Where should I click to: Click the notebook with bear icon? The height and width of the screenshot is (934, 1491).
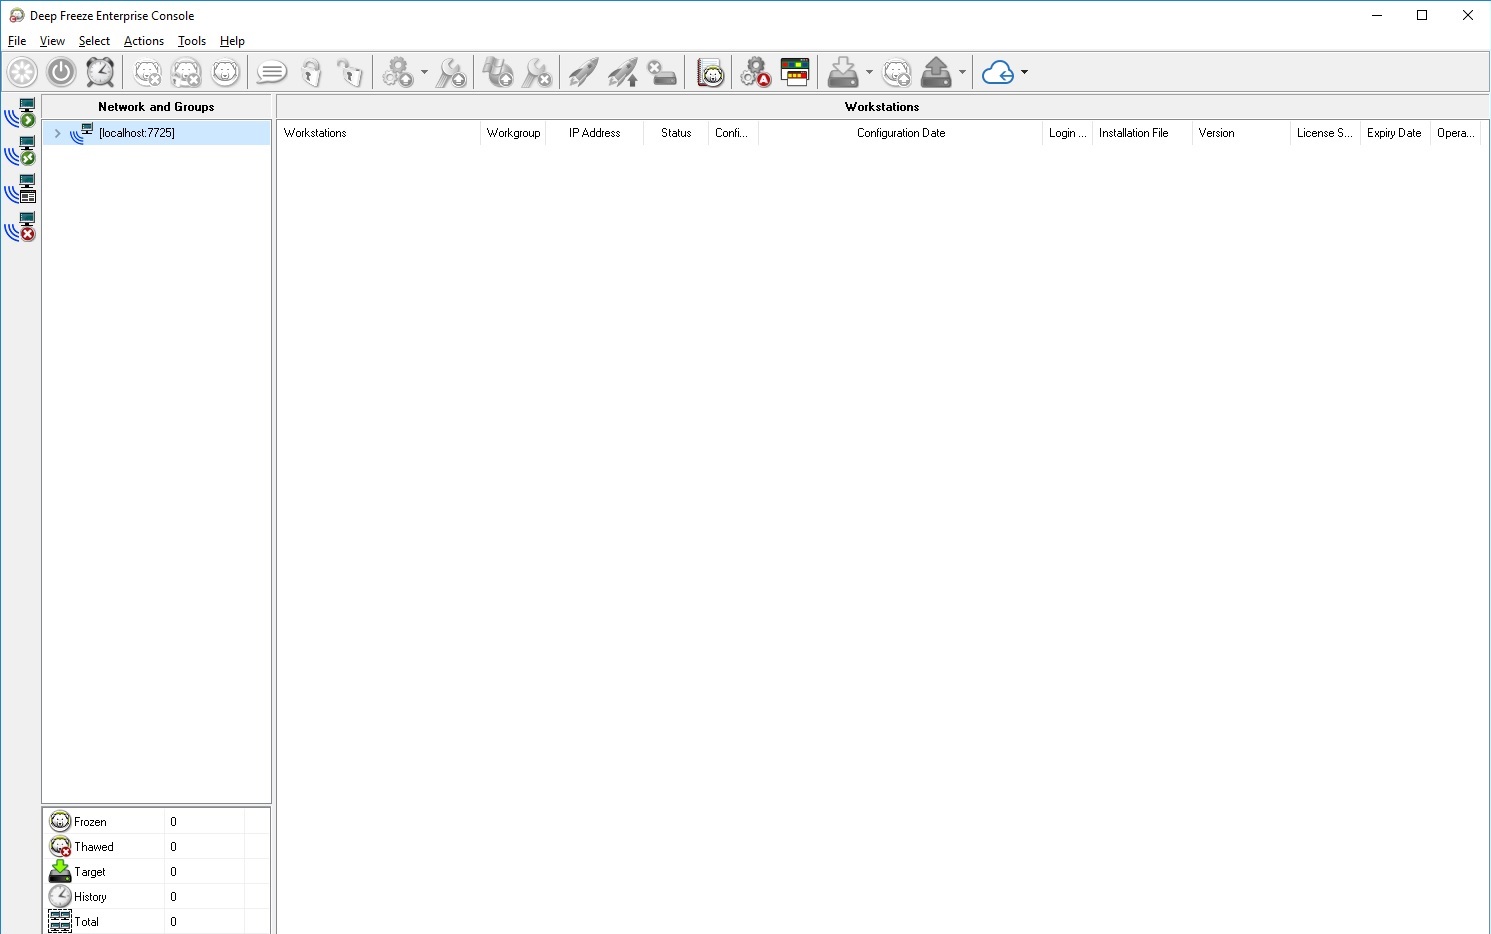coord(710,72)
